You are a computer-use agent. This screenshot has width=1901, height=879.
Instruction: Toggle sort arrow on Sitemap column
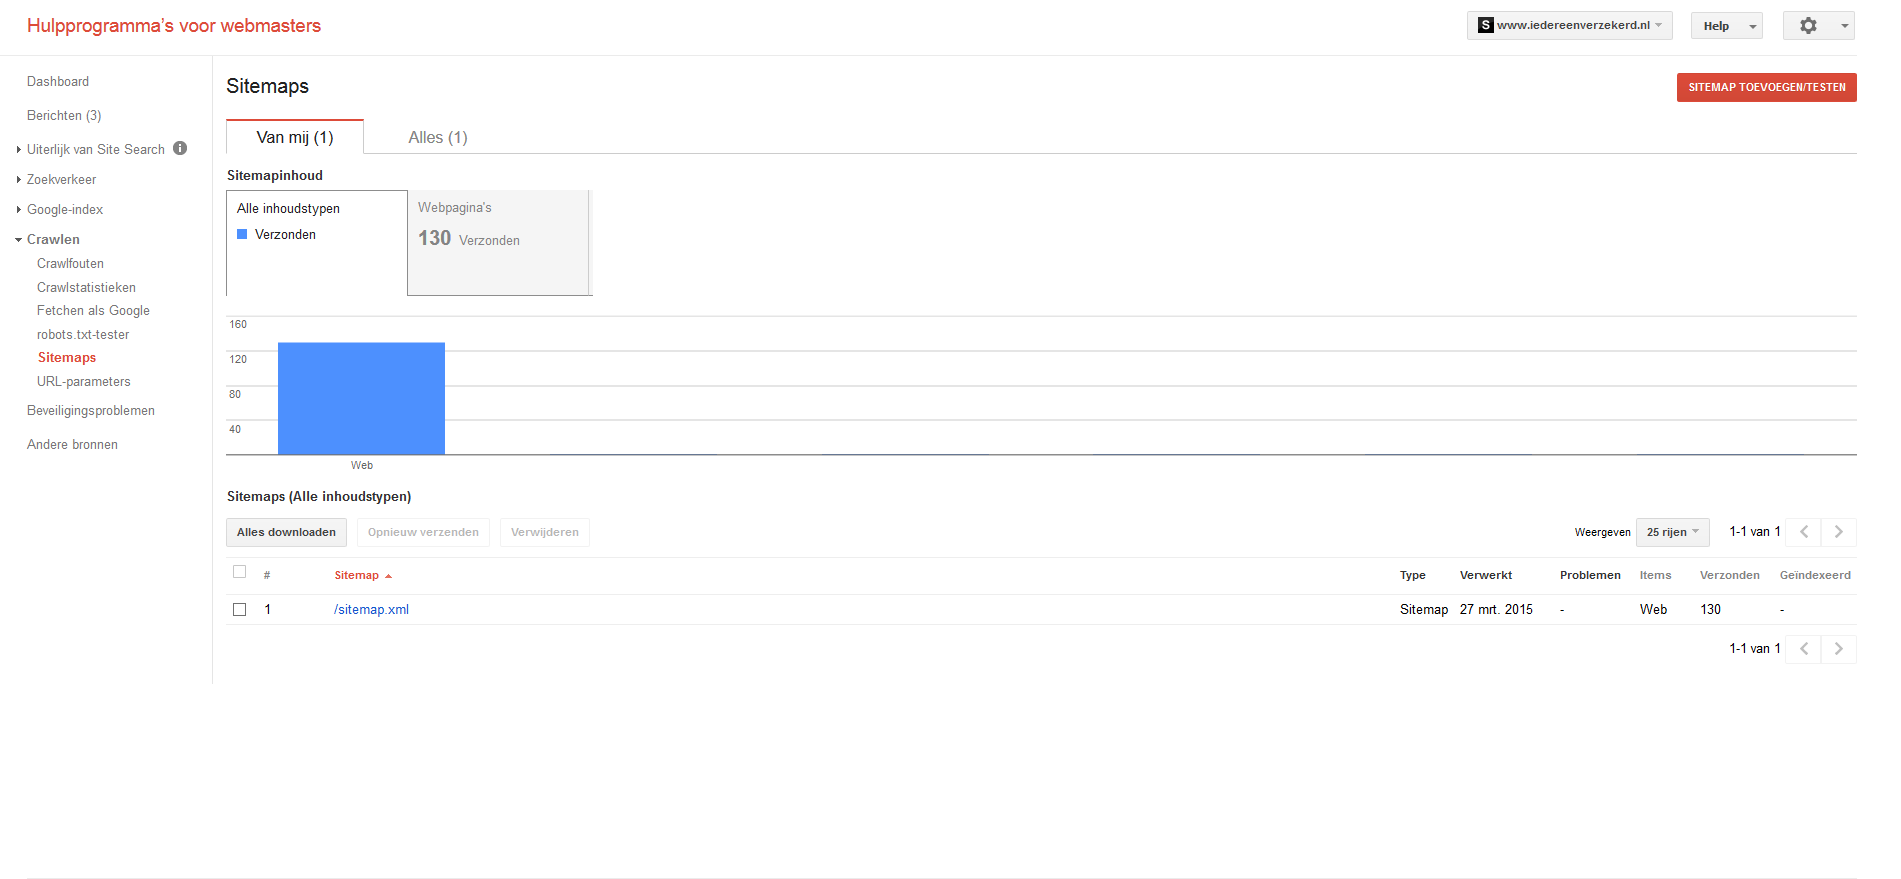point(388,576)
